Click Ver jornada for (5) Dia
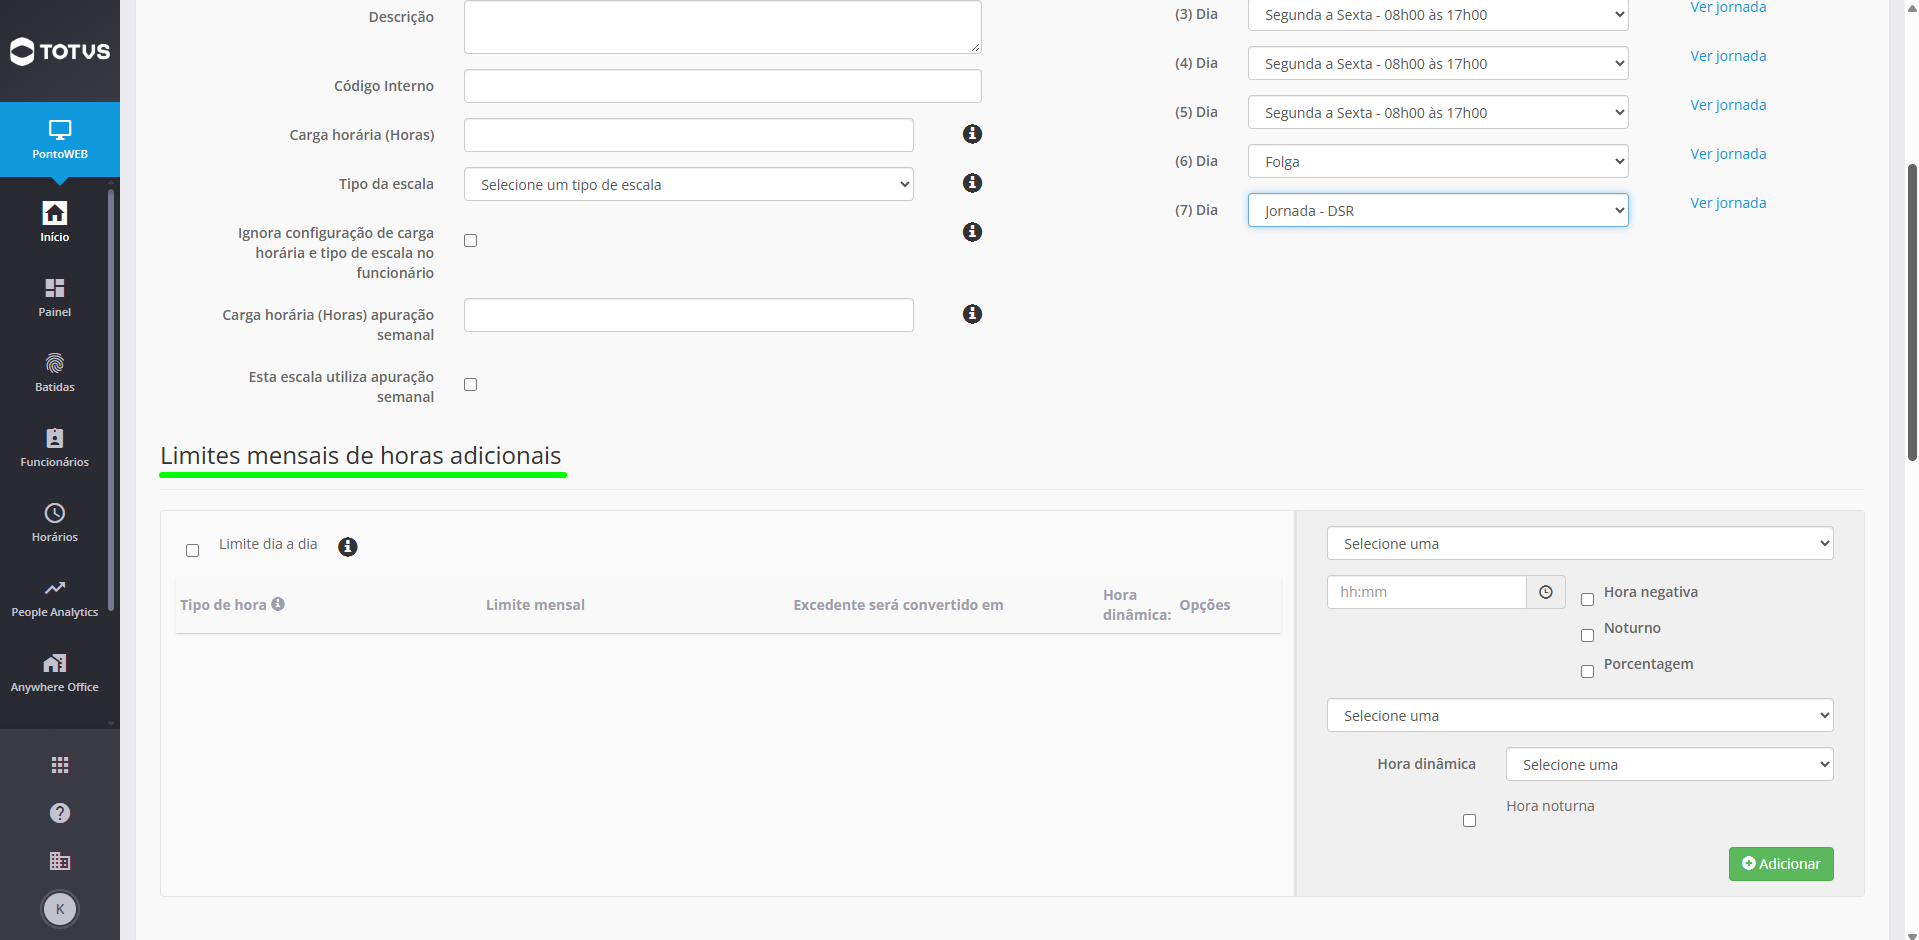Image resolution: width=1919 pixels, height=940 pixels. [1728, 105]
